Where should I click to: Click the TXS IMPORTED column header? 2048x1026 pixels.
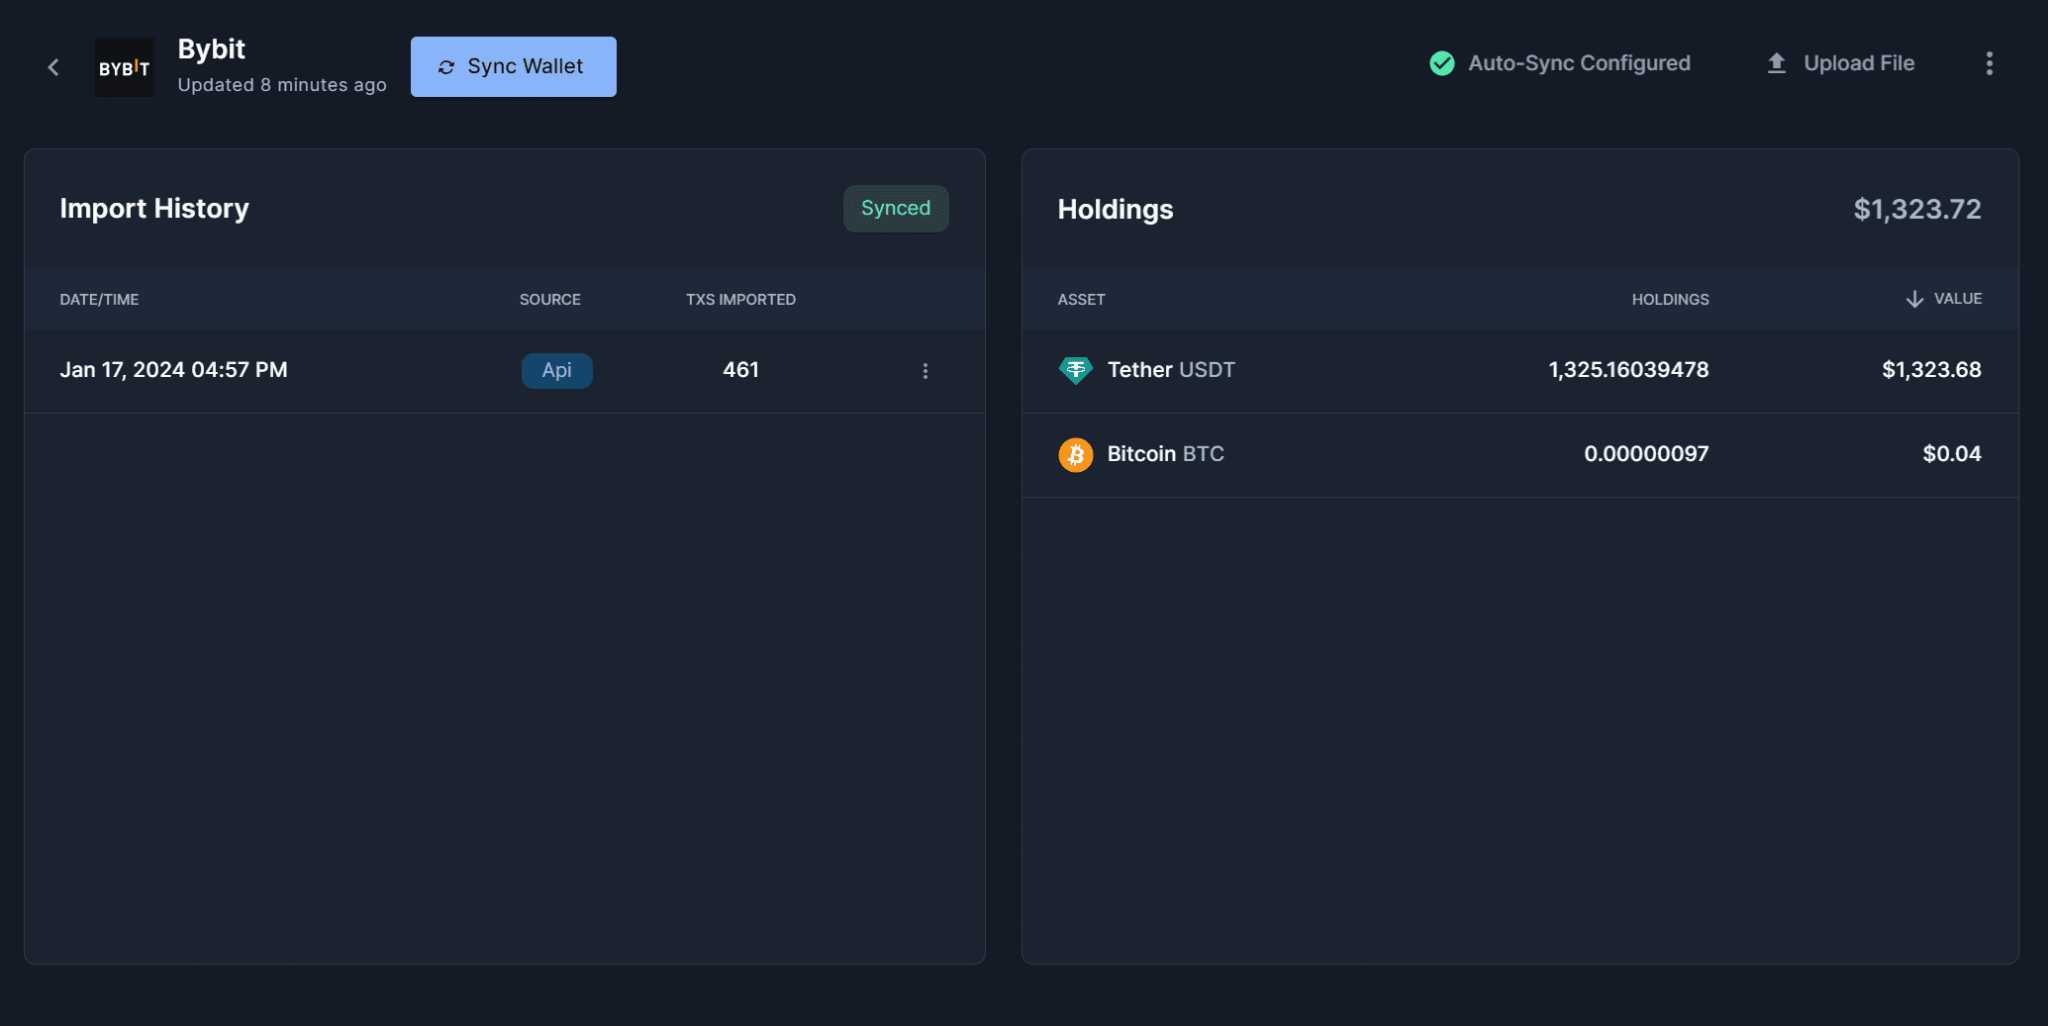coord(741,299)
